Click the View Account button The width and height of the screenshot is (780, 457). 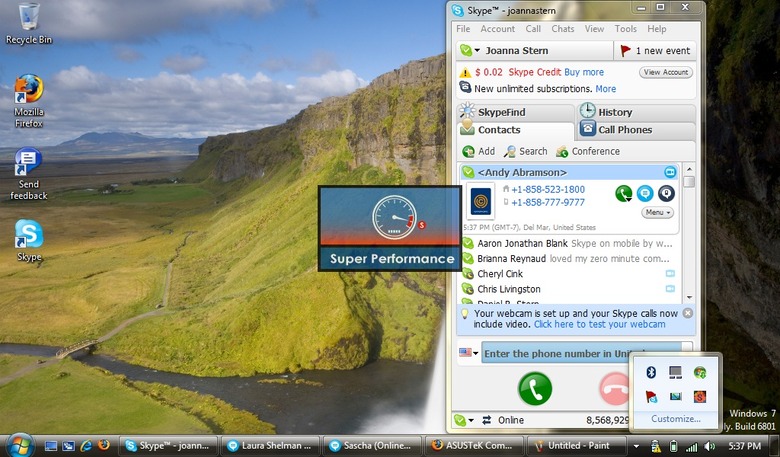pyautogui.click(x=666, y=72)
